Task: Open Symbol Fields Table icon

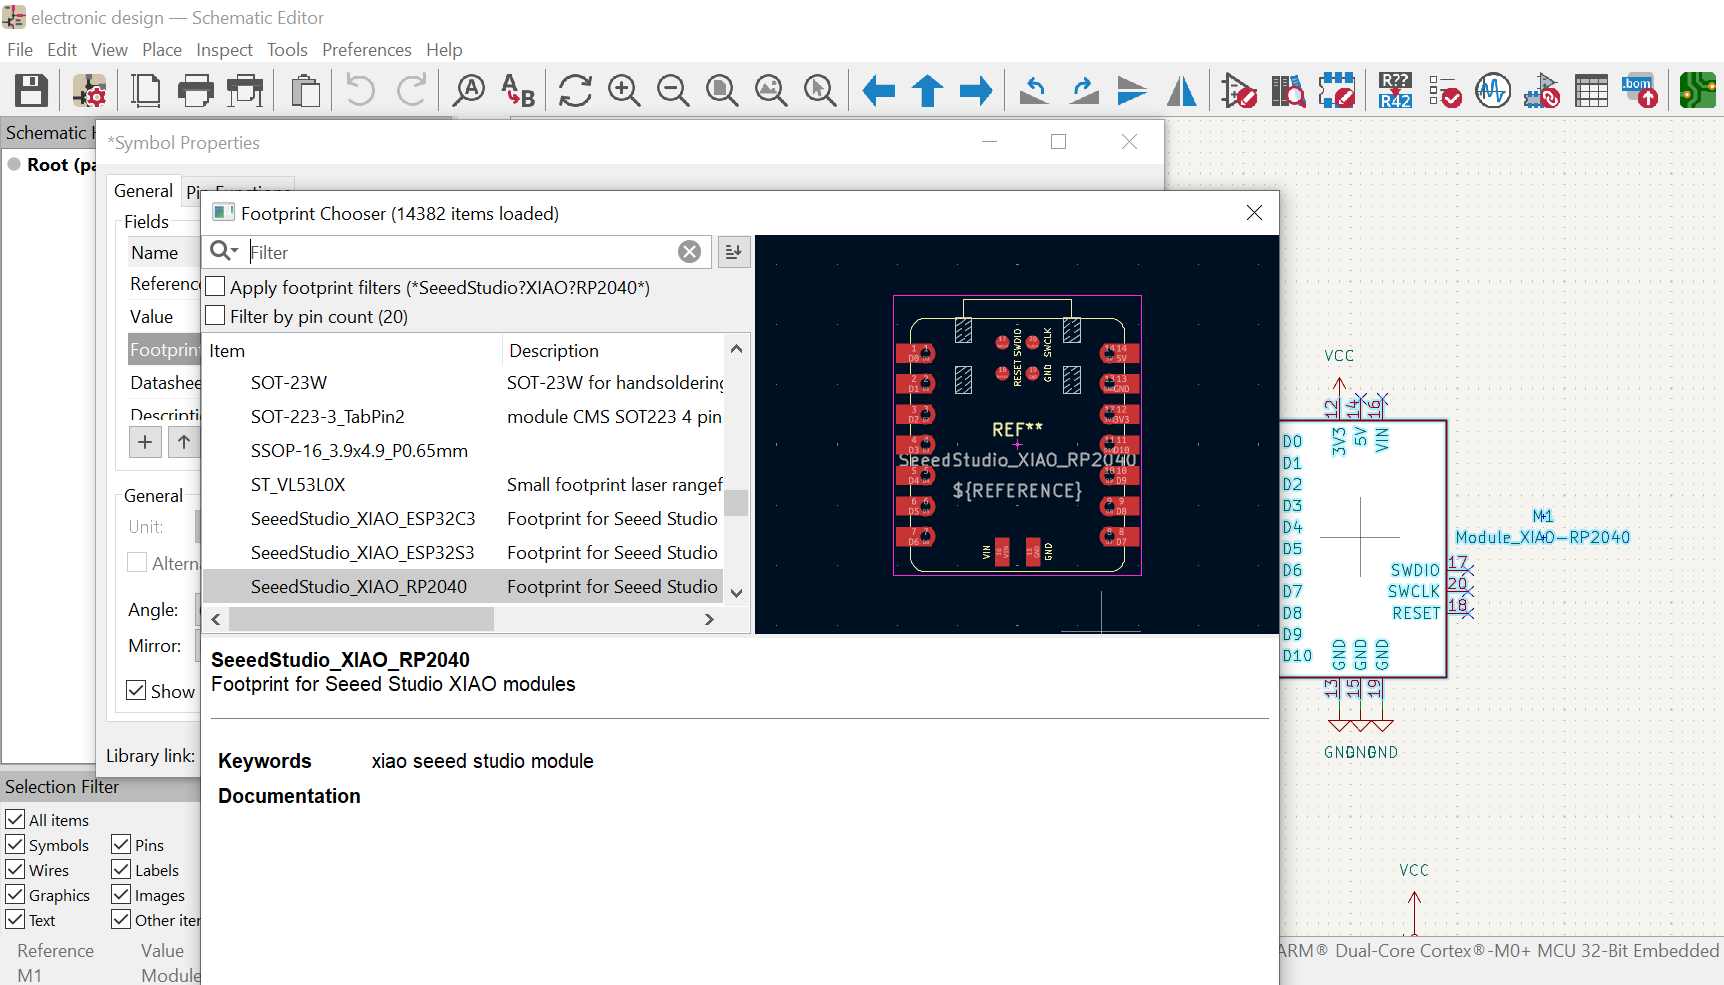Action: point(1591,91)
